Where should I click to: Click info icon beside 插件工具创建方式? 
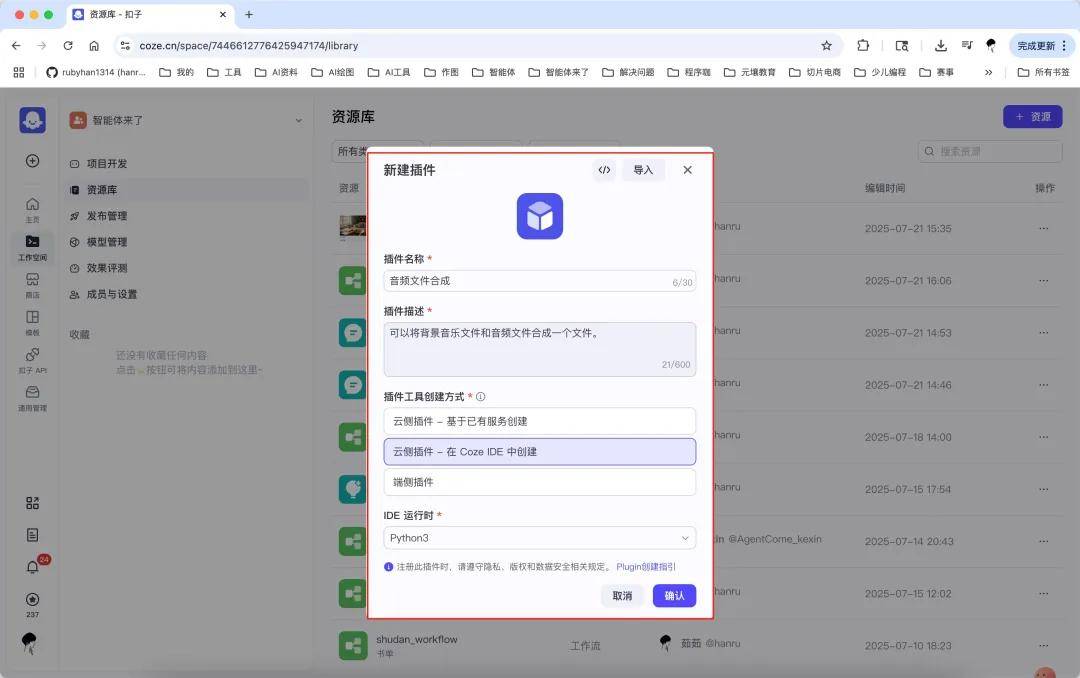(x=481, y=397)
